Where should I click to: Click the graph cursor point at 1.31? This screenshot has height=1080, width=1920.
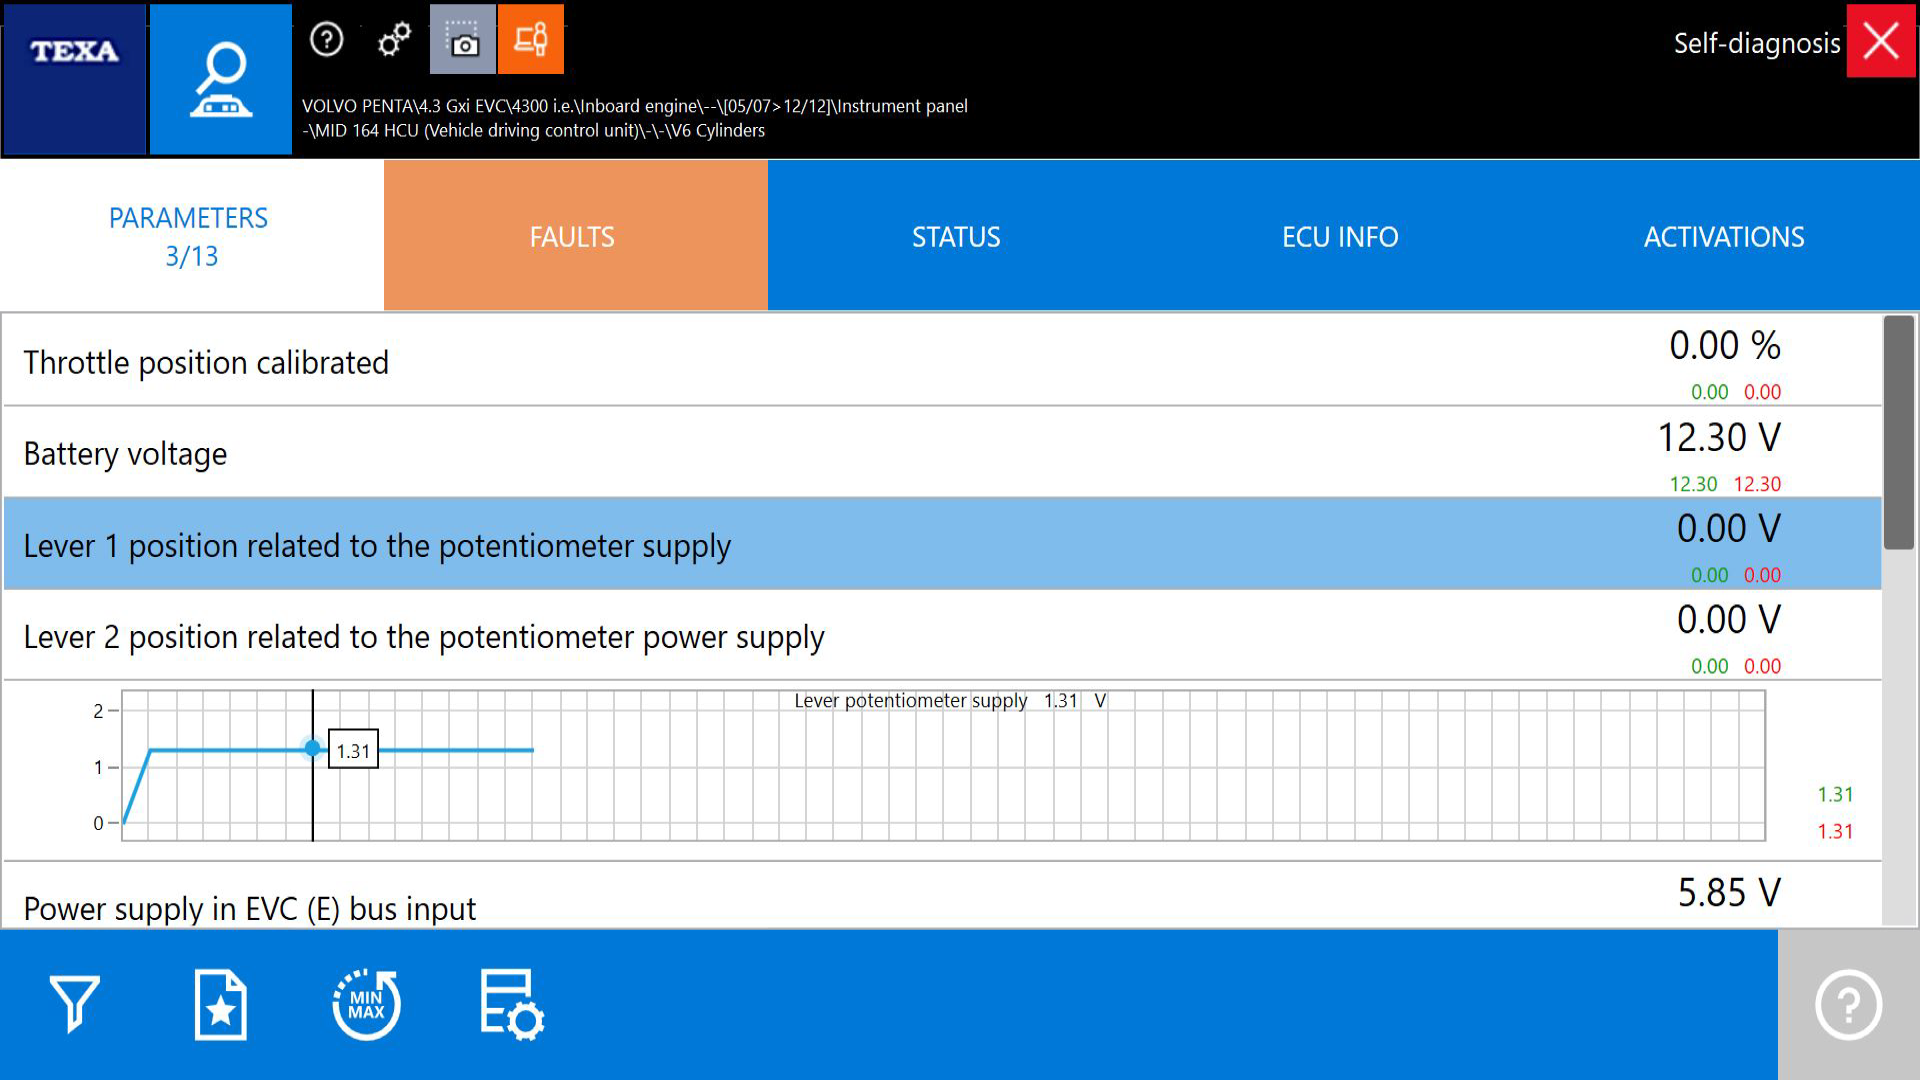tap(313, 748)
